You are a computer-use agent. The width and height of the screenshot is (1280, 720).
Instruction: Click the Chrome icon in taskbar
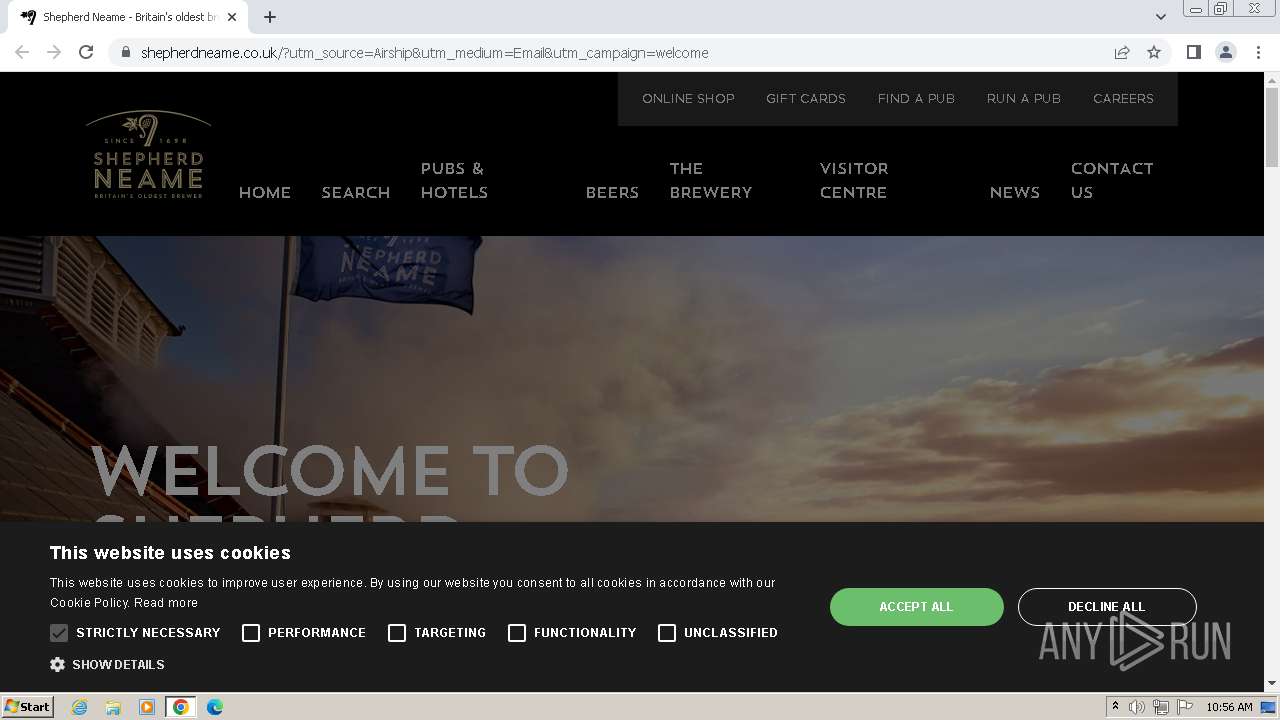tap(181, 707)
